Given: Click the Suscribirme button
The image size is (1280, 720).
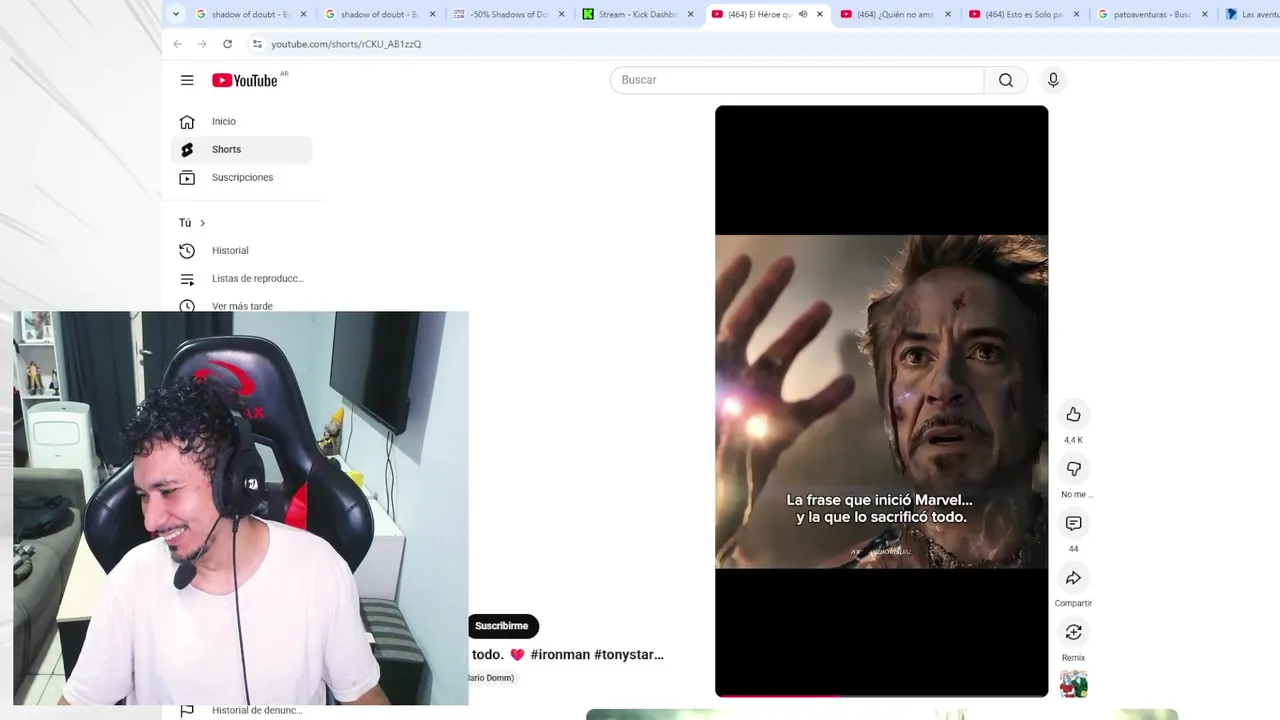Looking at the screenshot, I should [502, 626].
